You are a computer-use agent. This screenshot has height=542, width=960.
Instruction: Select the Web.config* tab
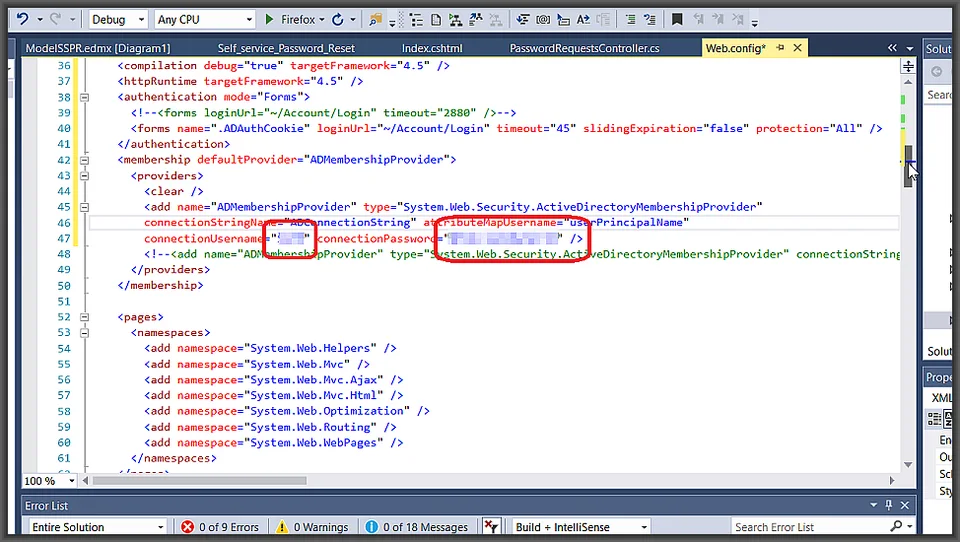735,48
